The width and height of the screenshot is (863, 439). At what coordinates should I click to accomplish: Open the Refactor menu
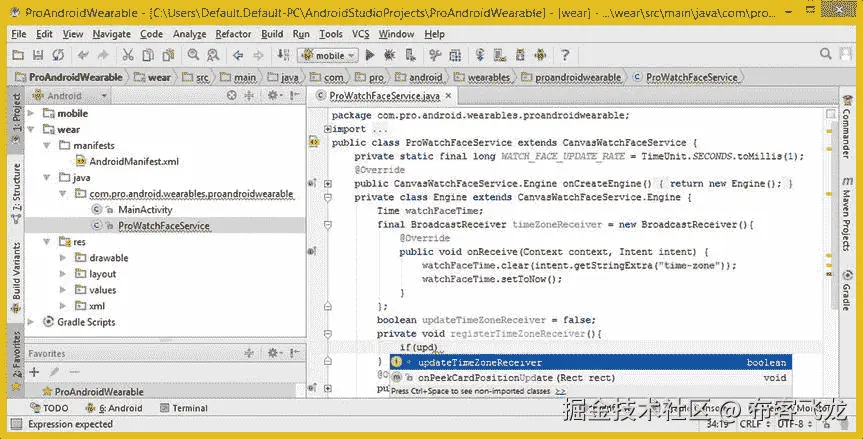point(233,34)
